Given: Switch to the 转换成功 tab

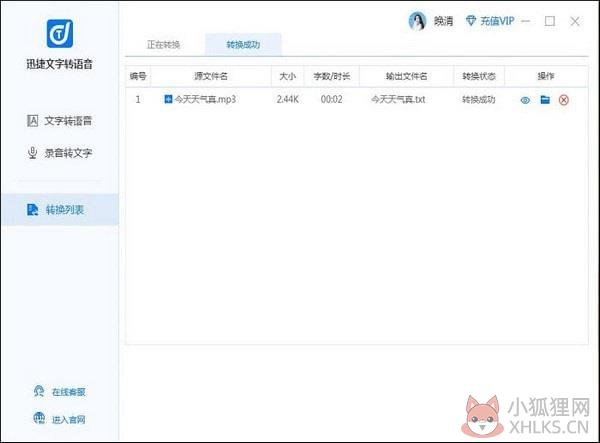Looking at the screenshot, I should coord(243,45).
